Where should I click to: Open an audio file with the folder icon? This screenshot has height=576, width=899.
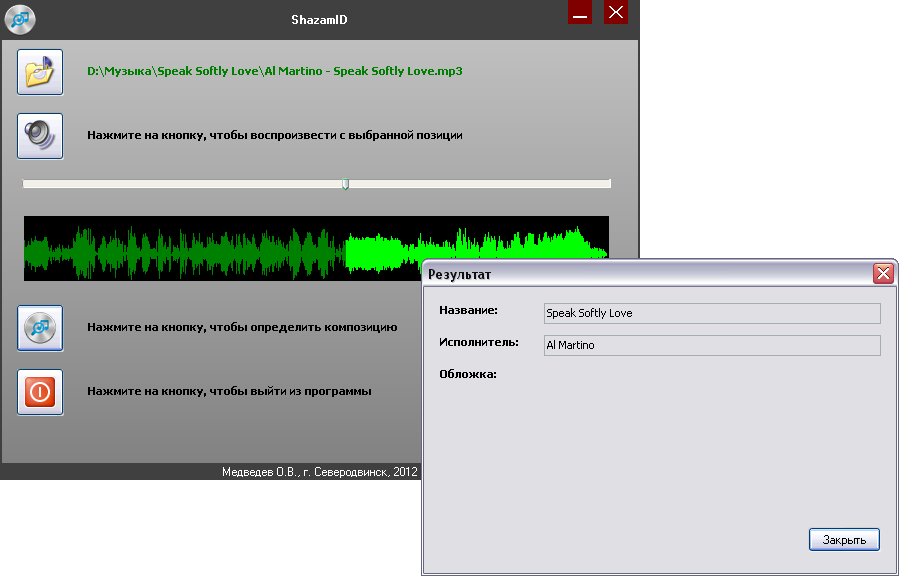coord(40,72)
